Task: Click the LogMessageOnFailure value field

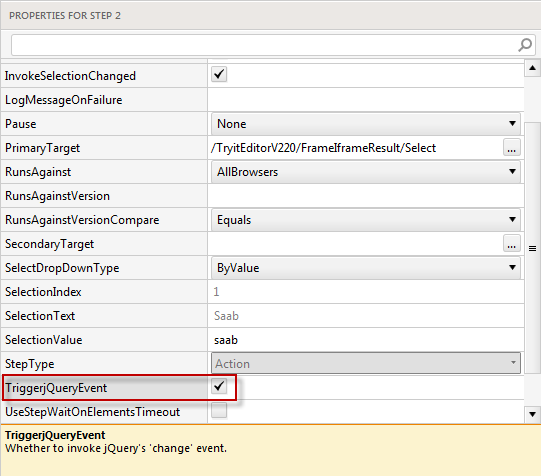Action: [366, 100]
